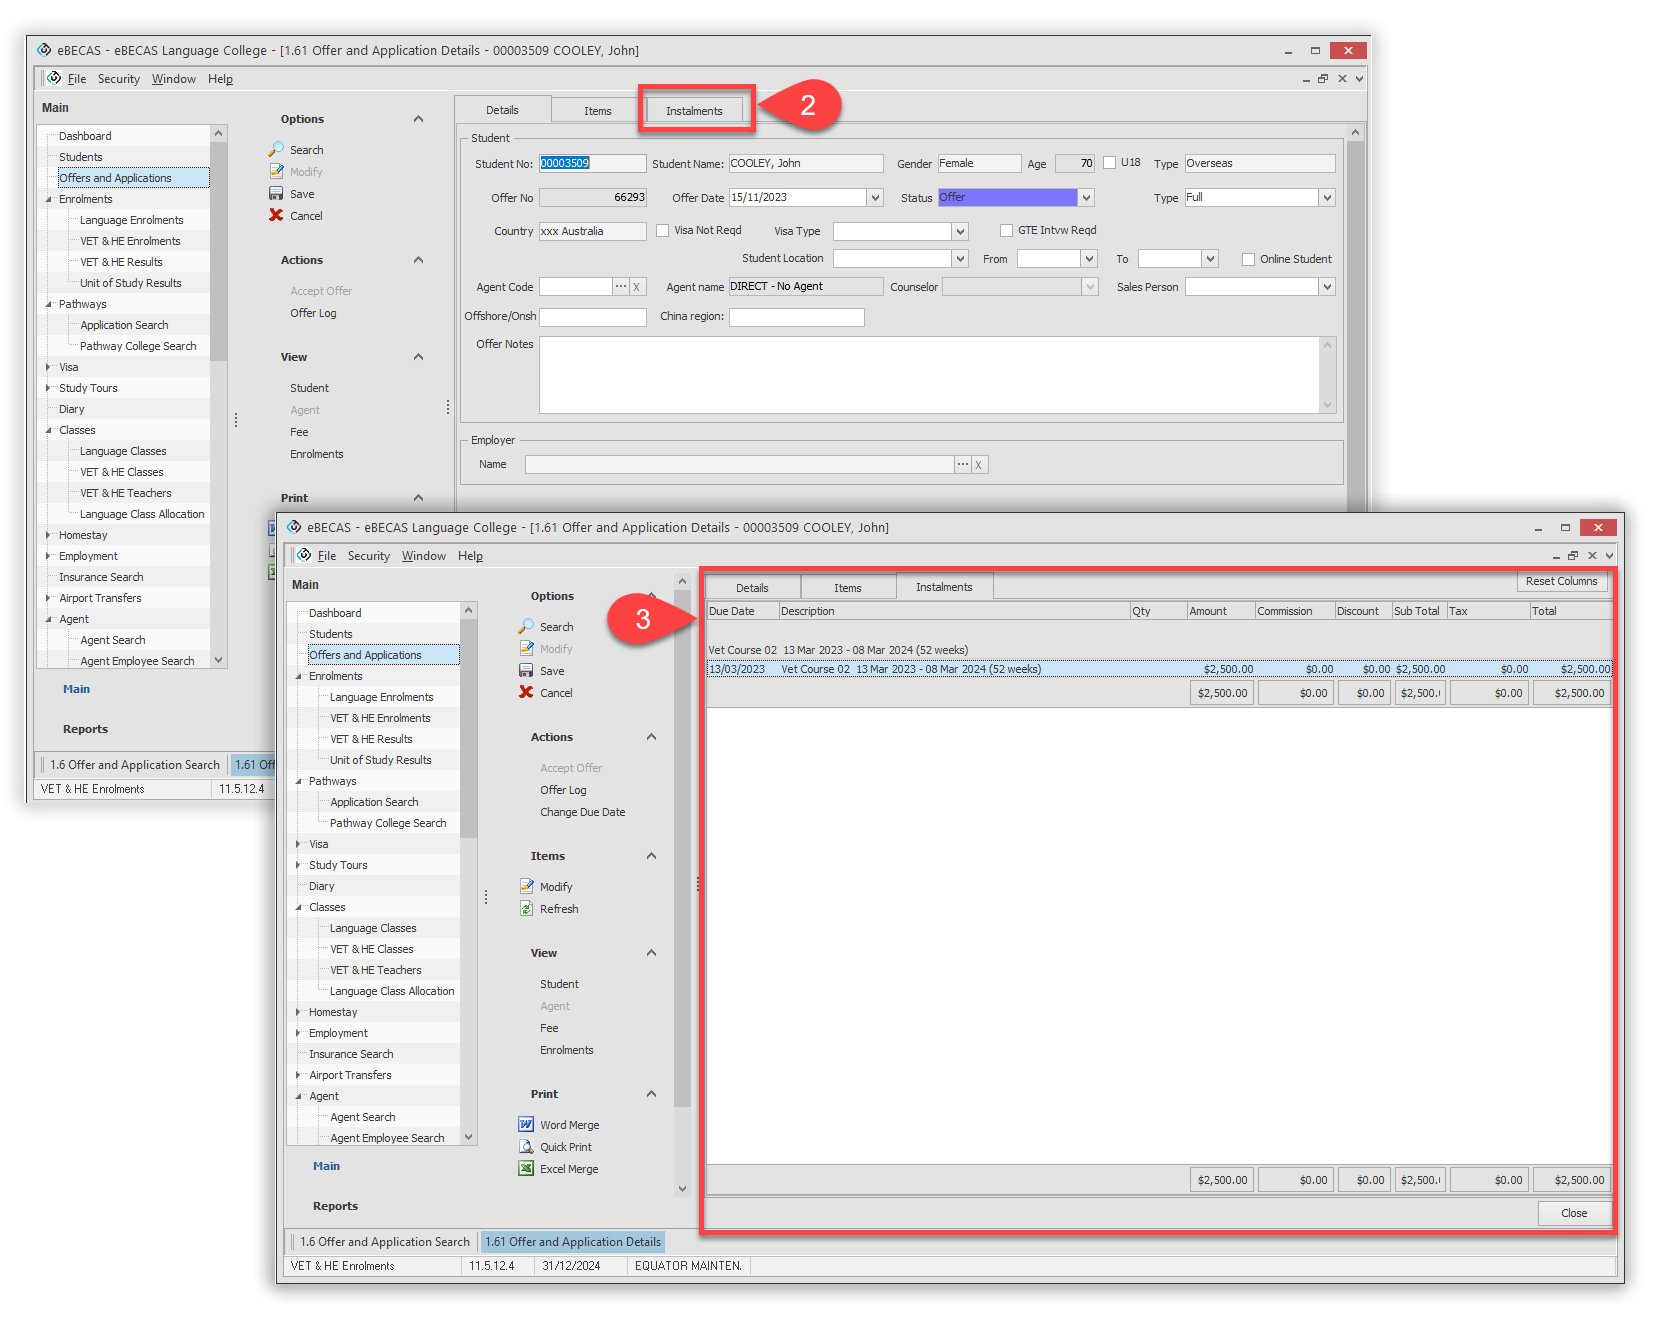Collapse the Actions section in top window
Image resolution: width=1661 pixels, height=1325 pixels.
[x=418, y=260]
